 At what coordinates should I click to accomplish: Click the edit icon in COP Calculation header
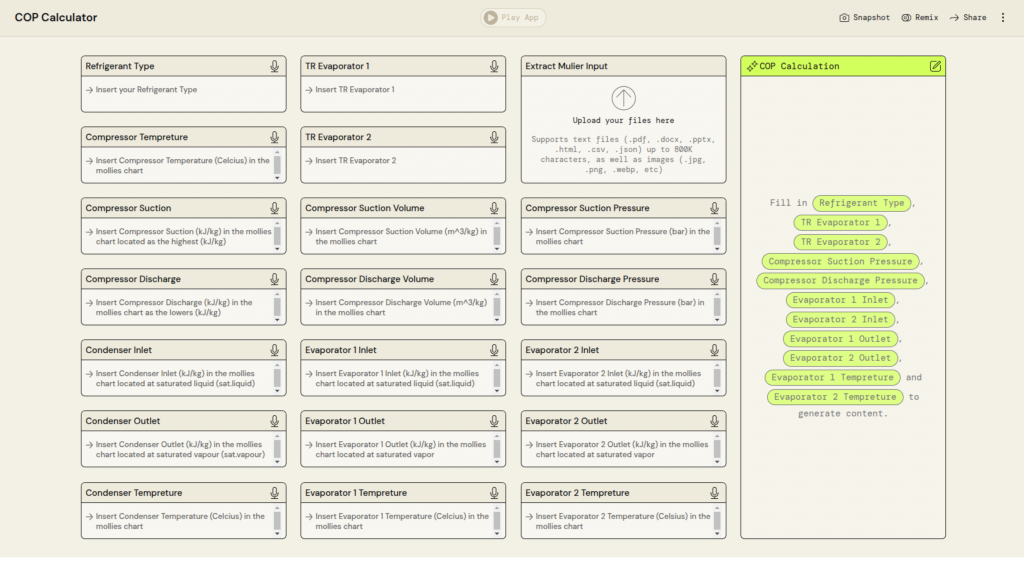coord(935,66)
